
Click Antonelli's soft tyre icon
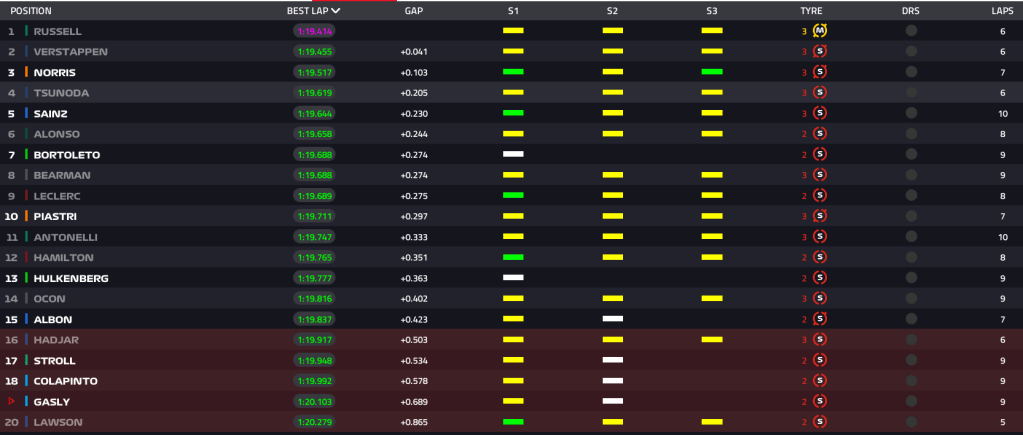(x=820, y=237)
